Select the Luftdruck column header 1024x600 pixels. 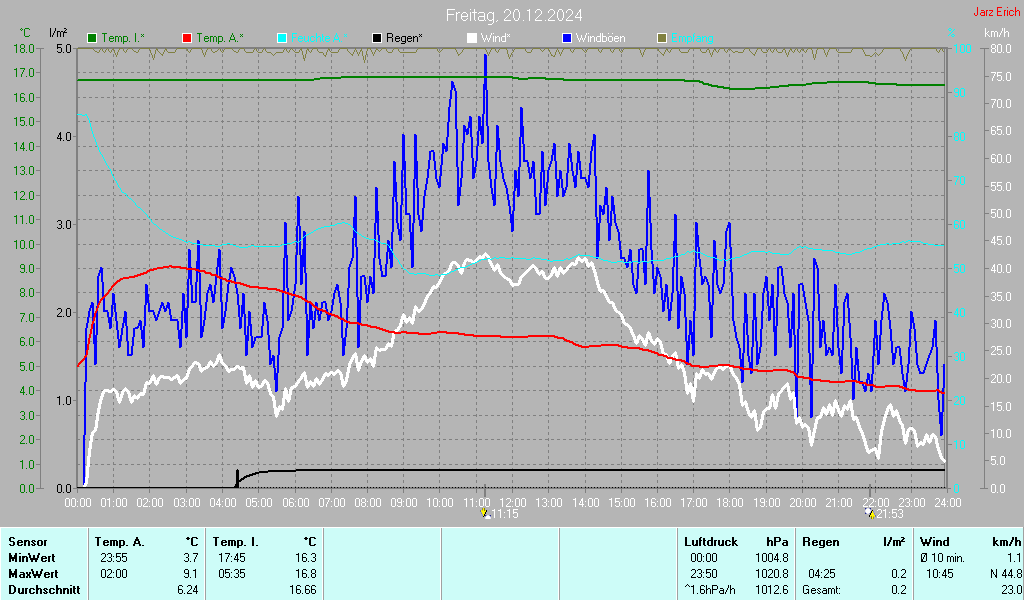coord(709,541)
